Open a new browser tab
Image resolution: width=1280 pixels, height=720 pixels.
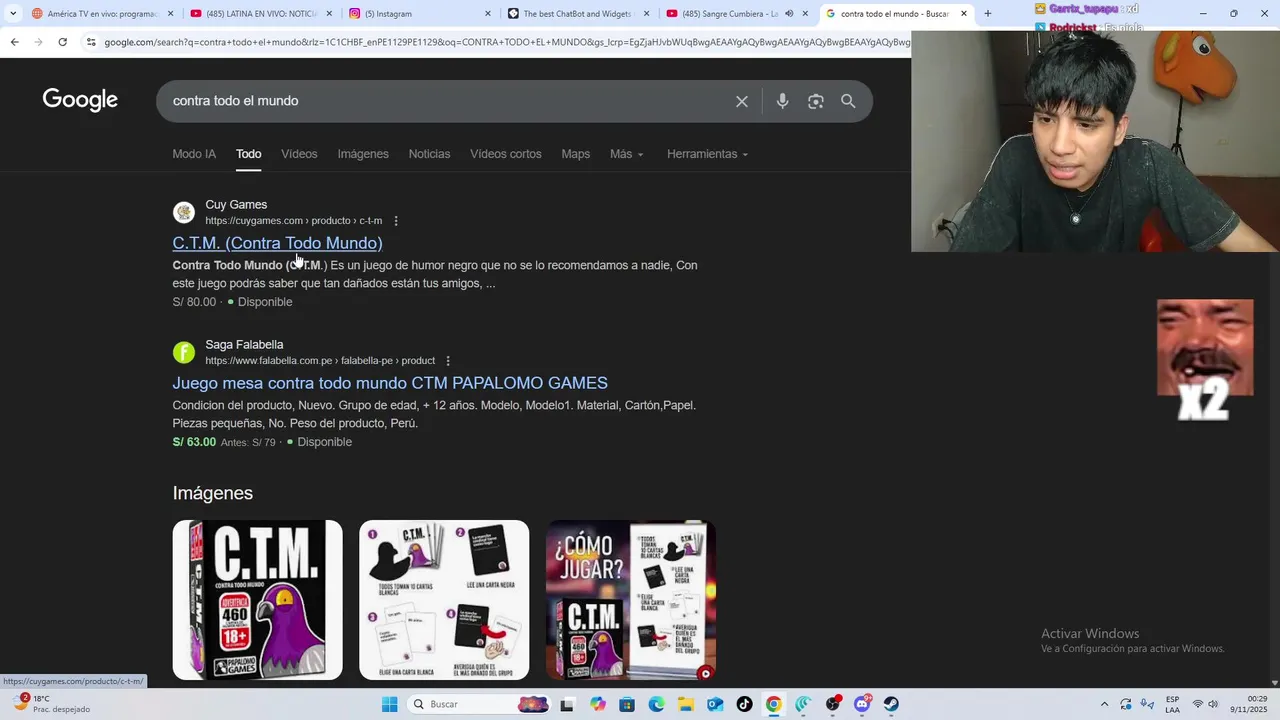click(988, 13)
